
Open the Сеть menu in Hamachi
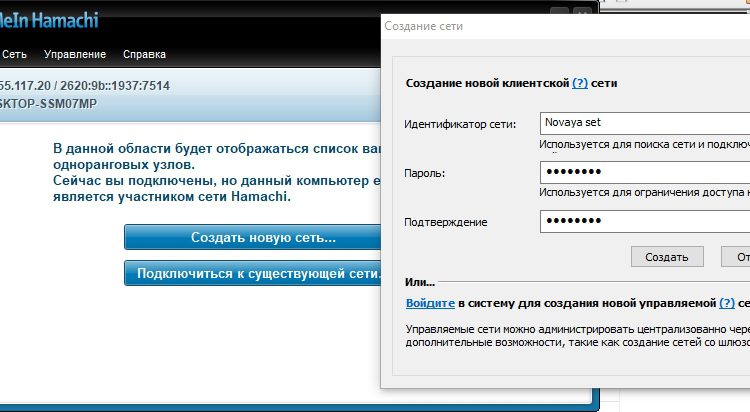point(14,55)
